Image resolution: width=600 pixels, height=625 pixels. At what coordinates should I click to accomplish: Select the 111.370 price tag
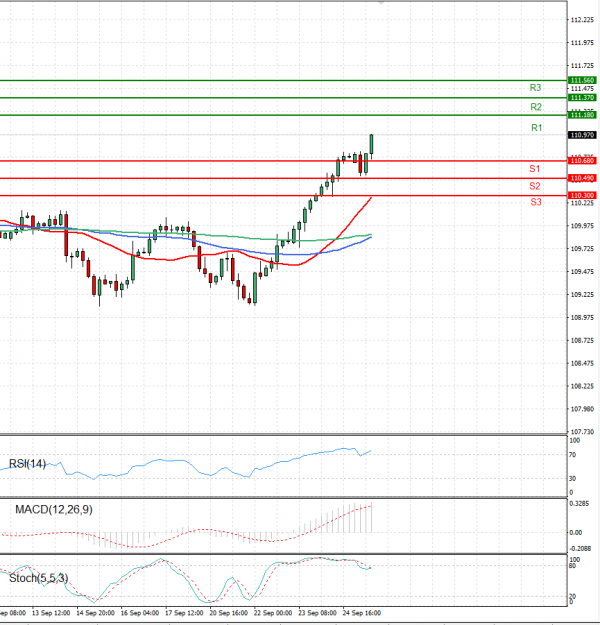(582, 98)
